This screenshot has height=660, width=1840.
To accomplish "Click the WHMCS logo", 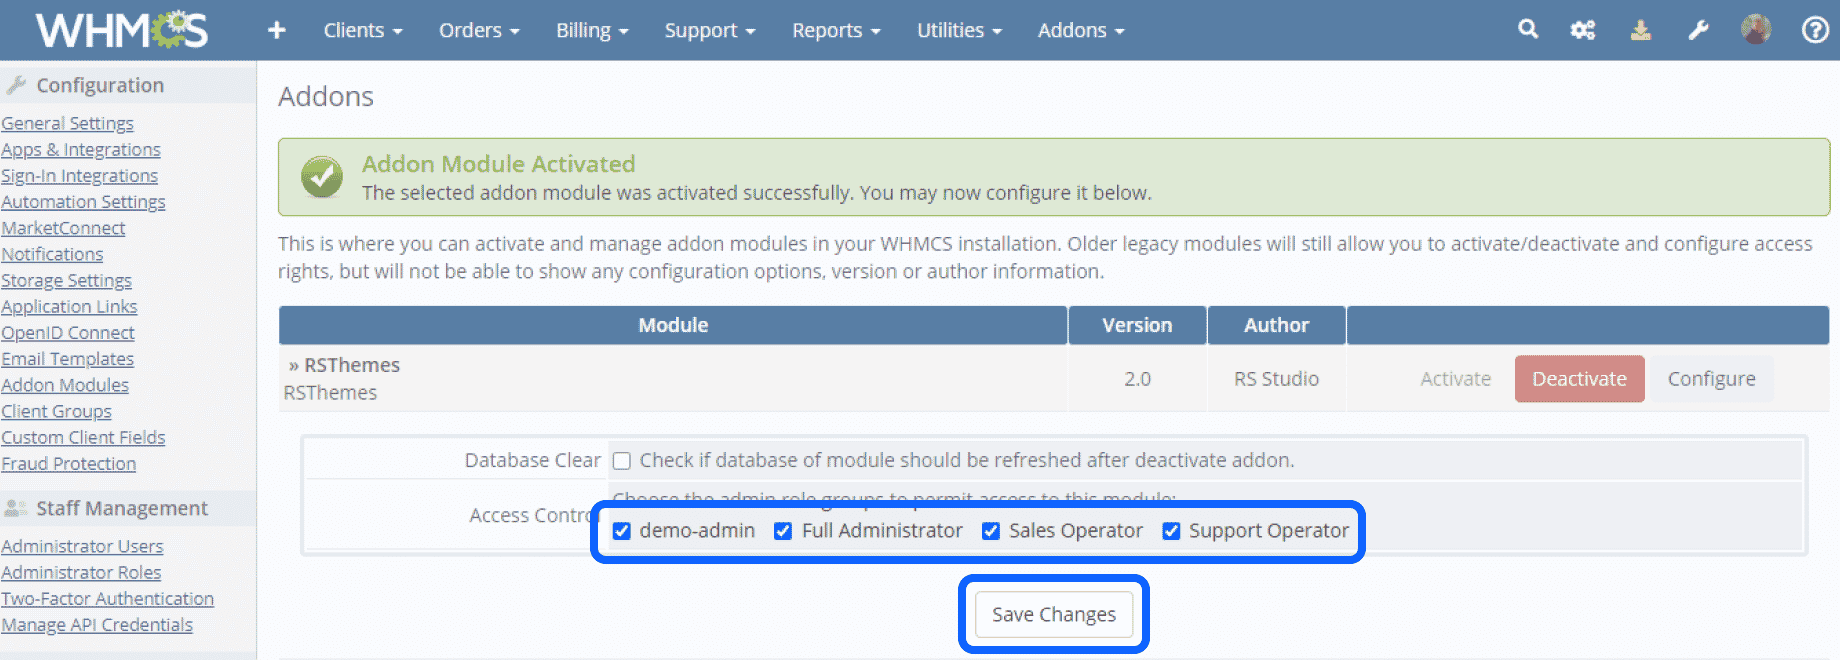I will click(119, 30).
